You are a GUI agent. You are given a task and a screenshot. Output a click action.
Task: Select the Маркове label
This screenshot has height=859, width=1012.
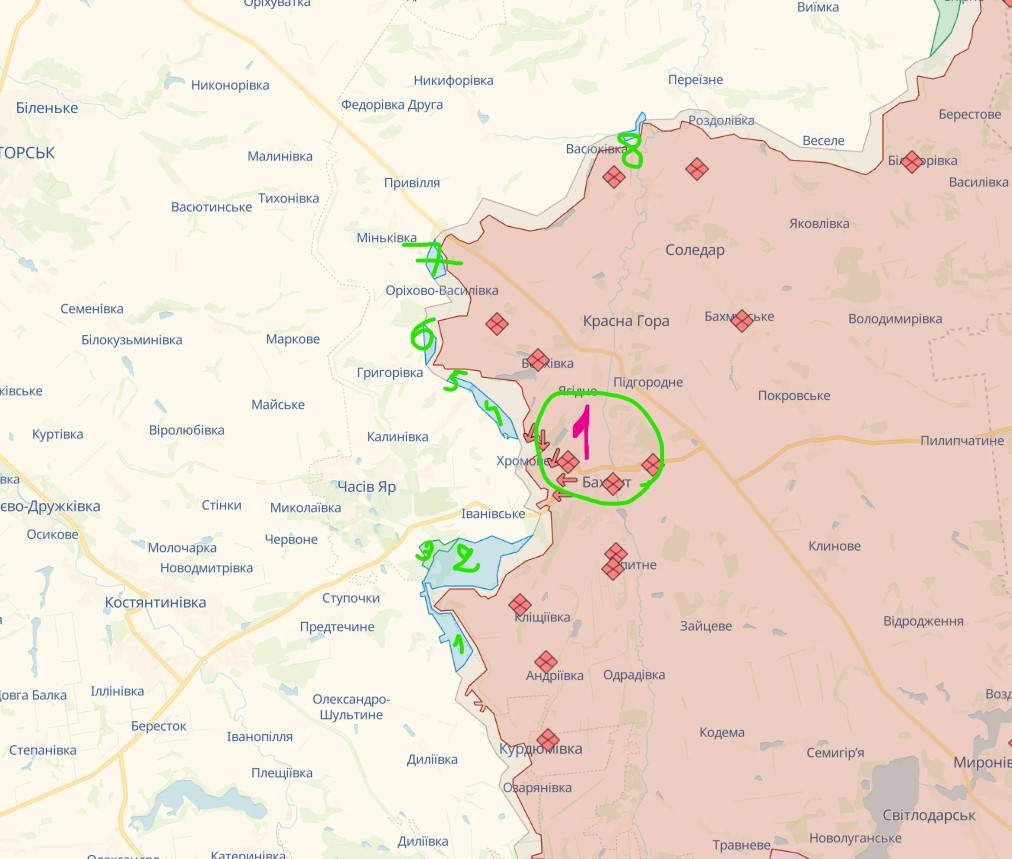tap(292, 339)
